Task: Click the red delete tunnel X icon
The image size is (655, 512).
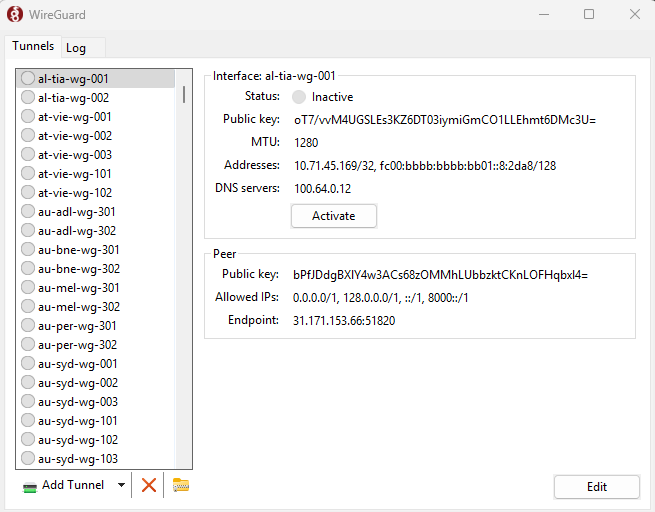Action: point(149,485)
